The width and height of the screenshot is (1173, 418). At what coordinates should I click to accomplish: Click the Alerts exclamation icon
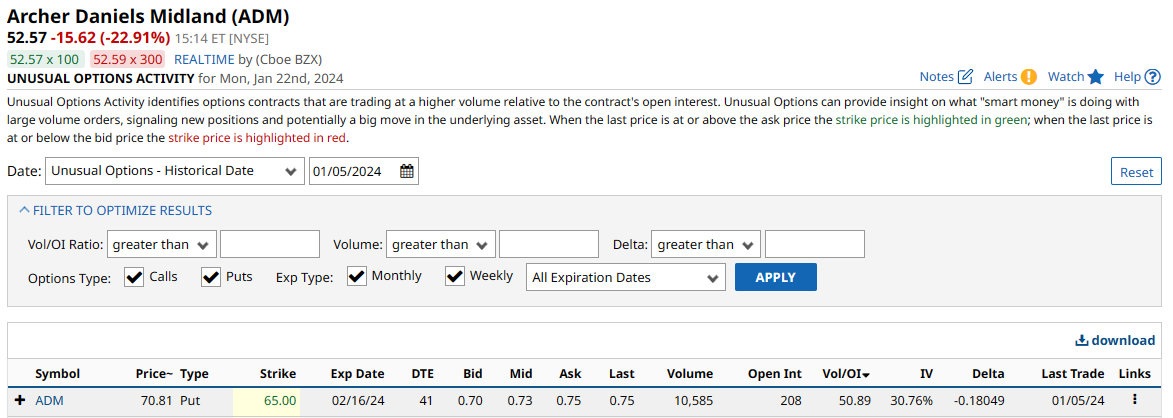[1028, 77]
